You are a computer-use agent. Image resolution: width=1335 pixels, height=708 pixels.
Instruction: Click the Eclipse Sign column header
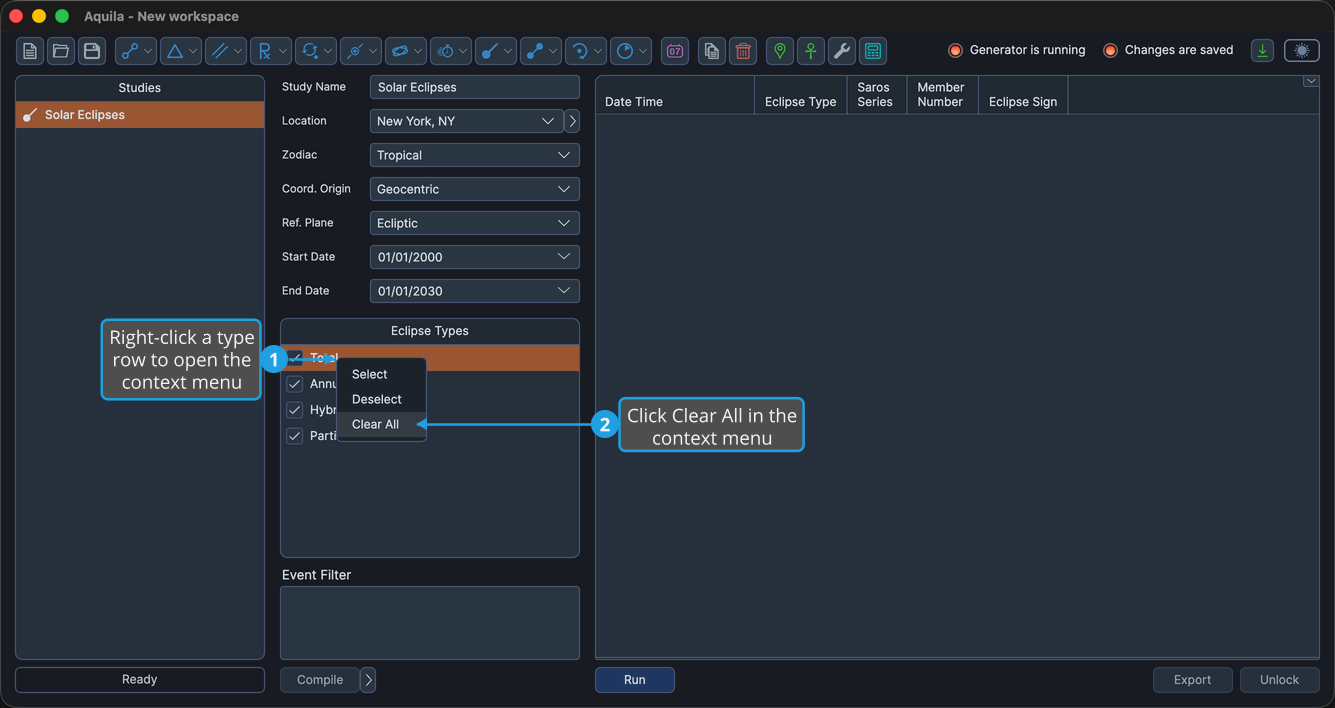point(1023,95)
